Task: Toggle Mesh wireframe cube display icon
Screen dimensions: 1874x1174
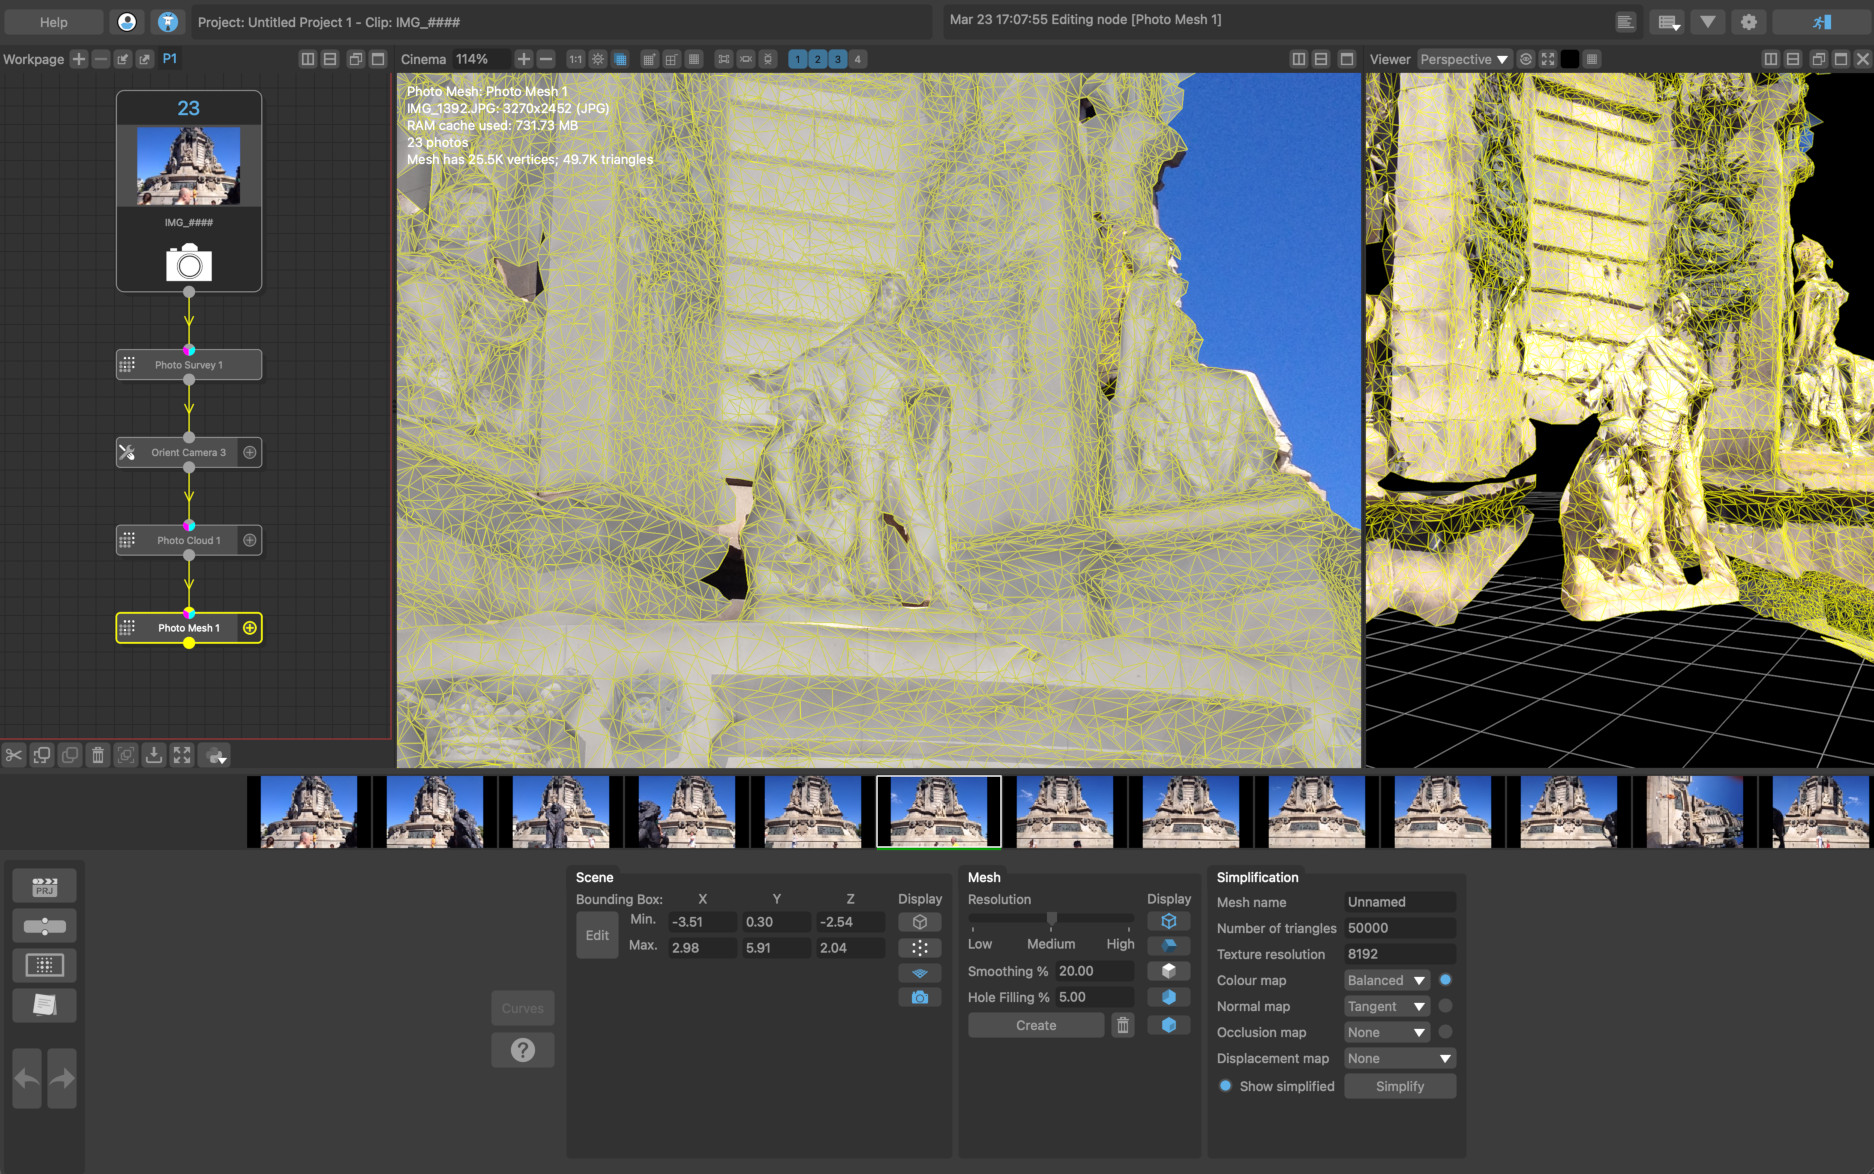Action: pos(1169,921)
